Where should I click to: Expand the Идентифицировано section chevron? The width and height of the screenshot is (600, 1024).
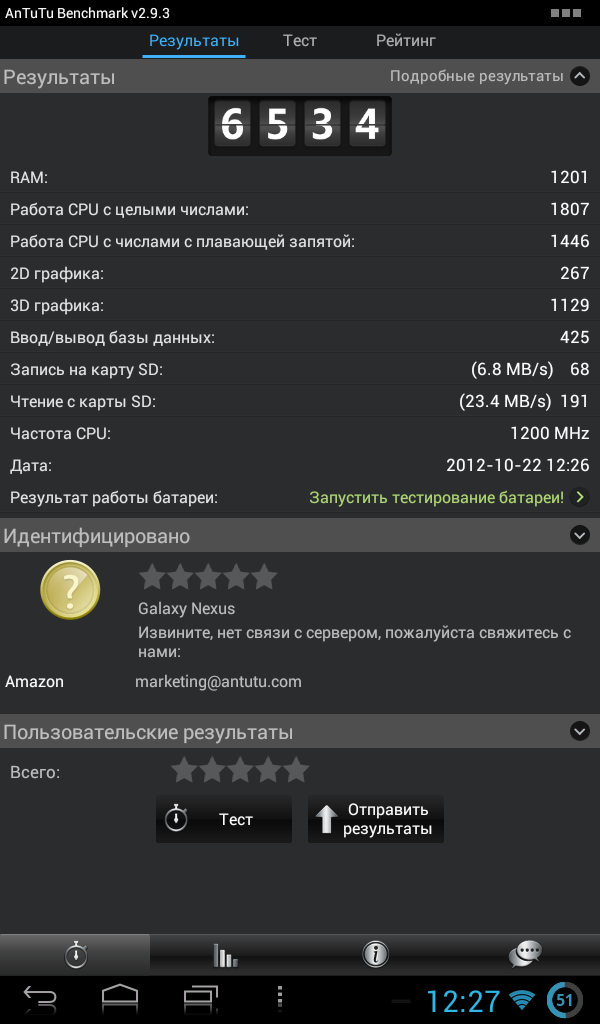pyautogui.click(x=579, y=536)
